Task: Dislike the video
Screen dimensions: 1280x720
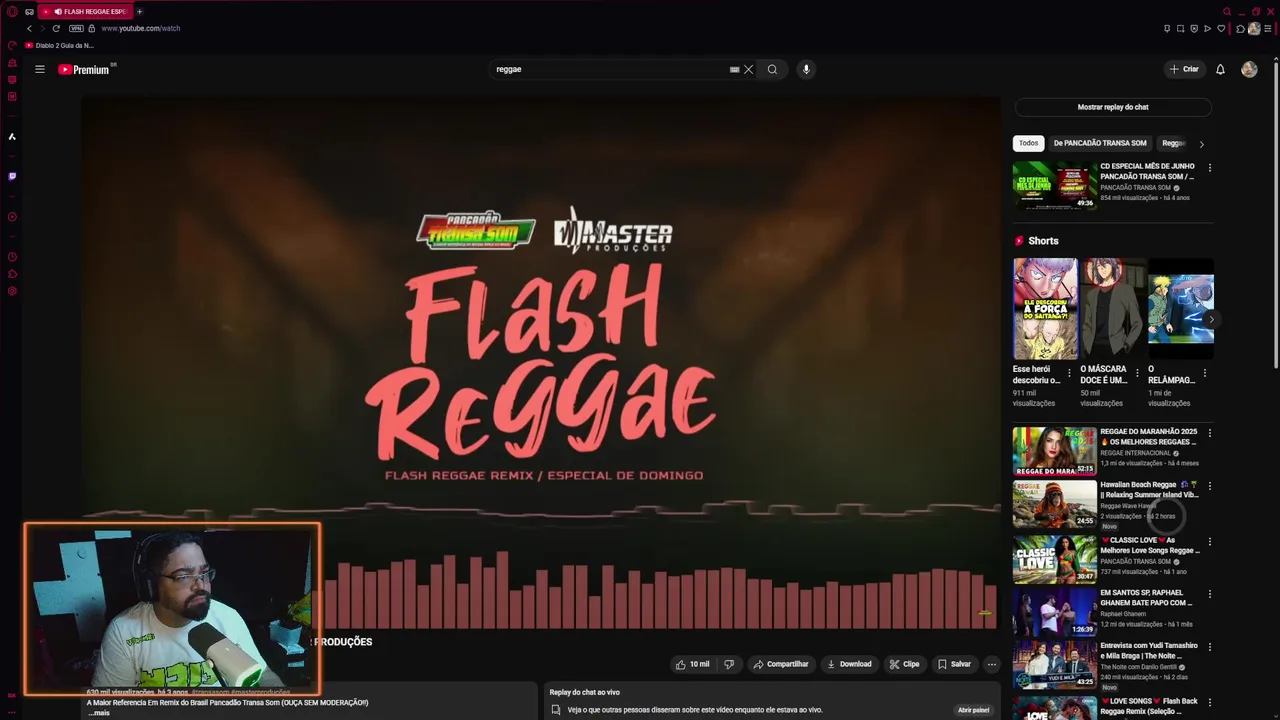Action: [729, 664]
